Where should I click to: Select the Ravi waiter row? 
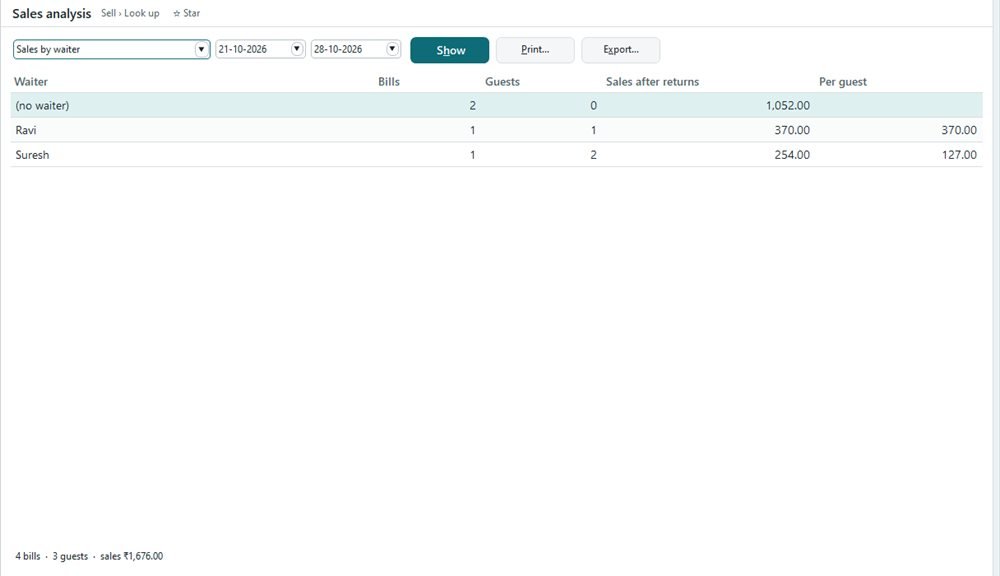pyautogui.click(x=497, y=130)
